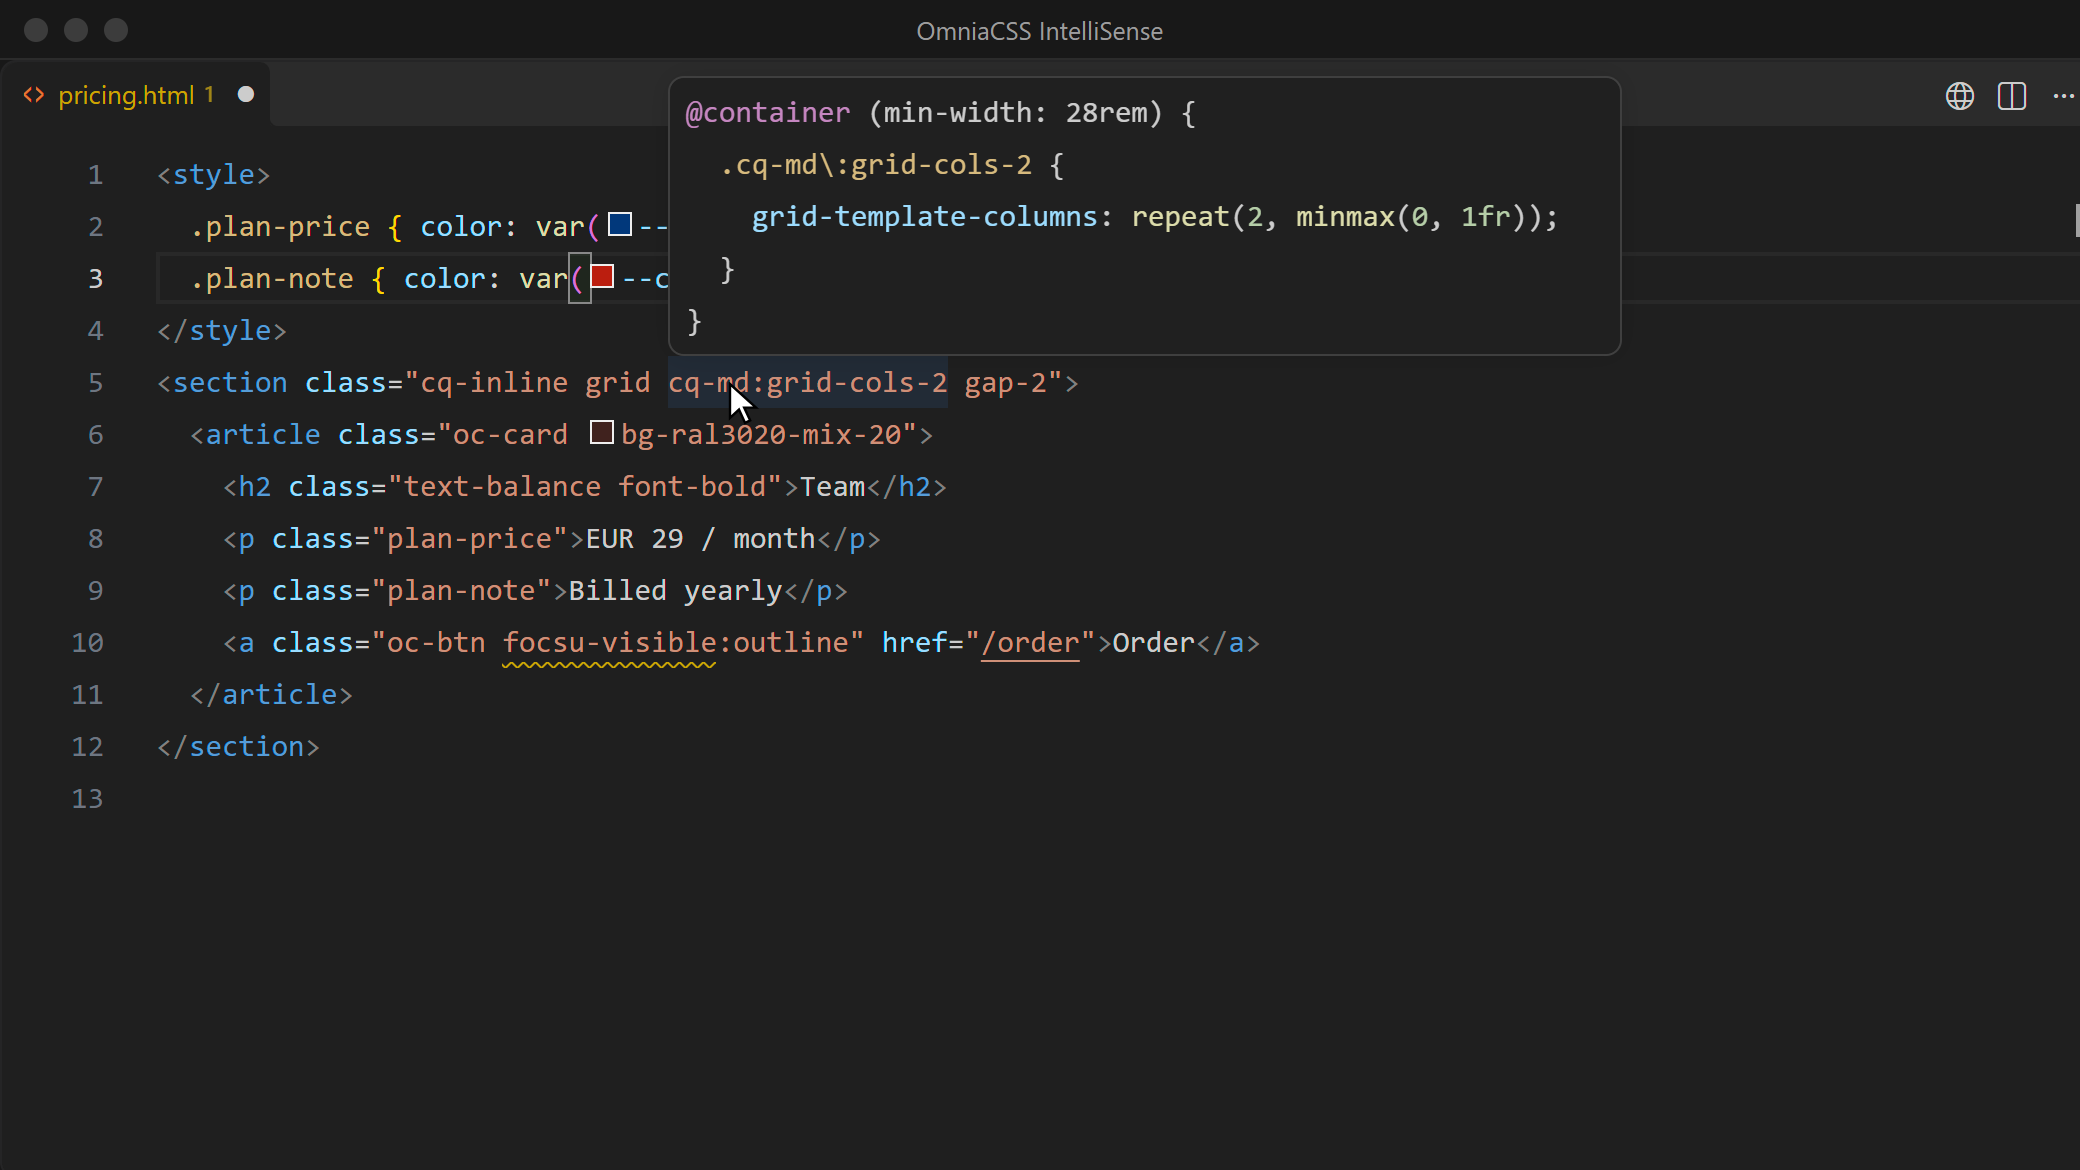Click the font-bold class on the h2
Image resolution: width=2080 pixels, height=1170 pixels.
(691, 487)
